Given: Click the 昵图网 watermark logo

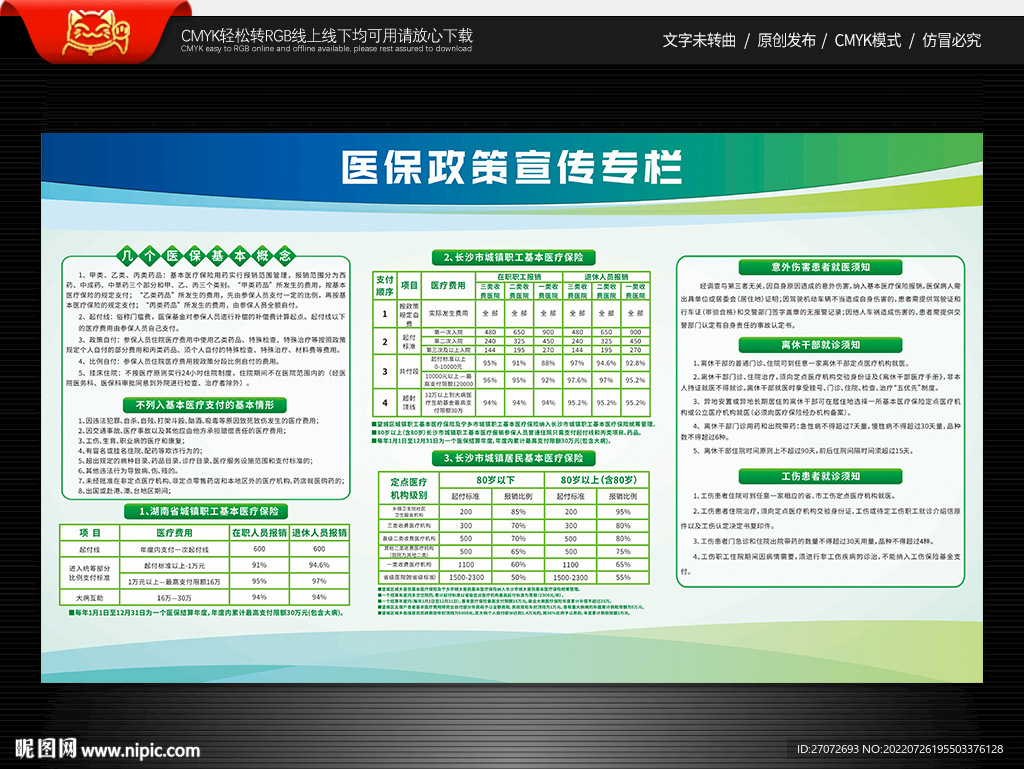Looking at the screenshot, I should pyautogui.click(x=44, y=748).
